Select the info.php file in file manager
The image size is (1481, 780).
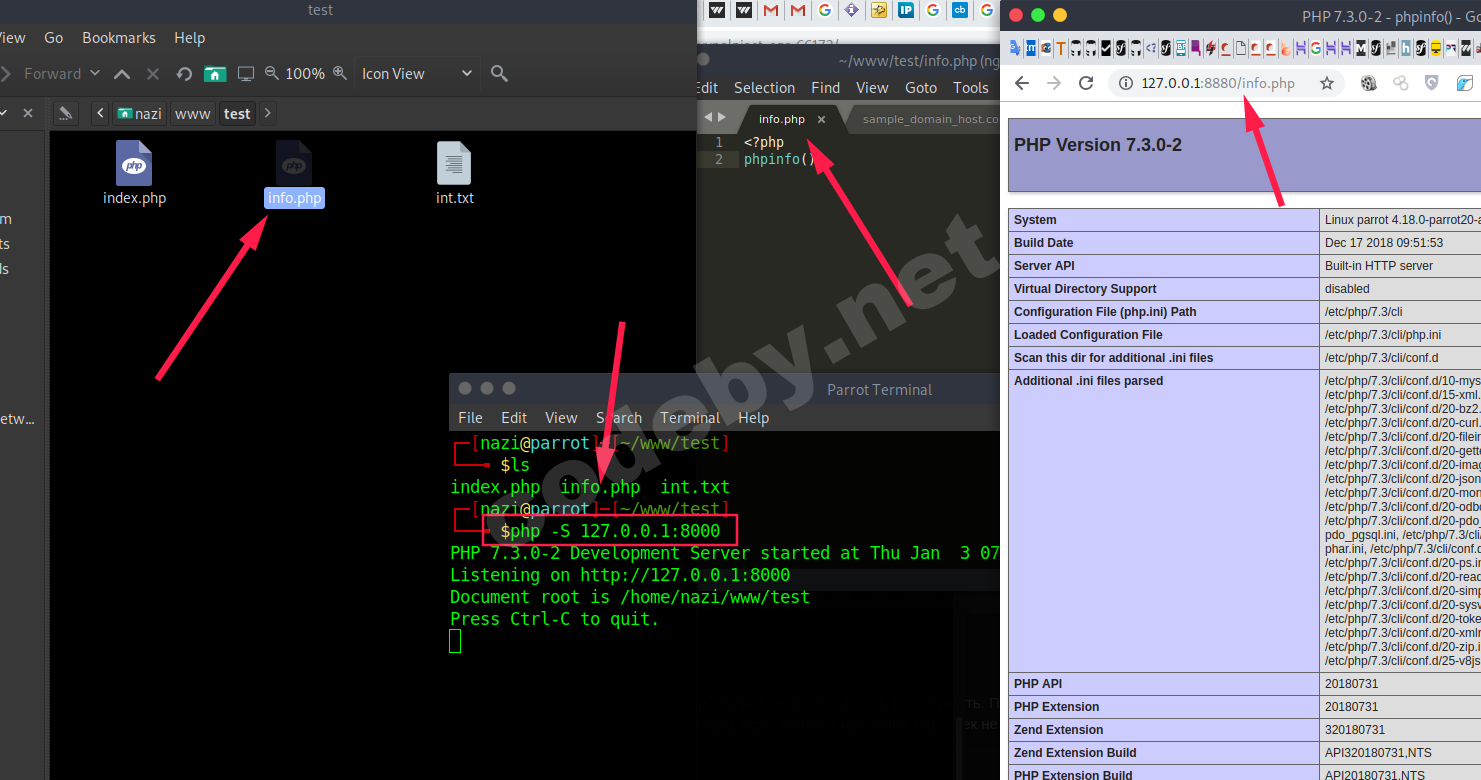pos(294,173)
